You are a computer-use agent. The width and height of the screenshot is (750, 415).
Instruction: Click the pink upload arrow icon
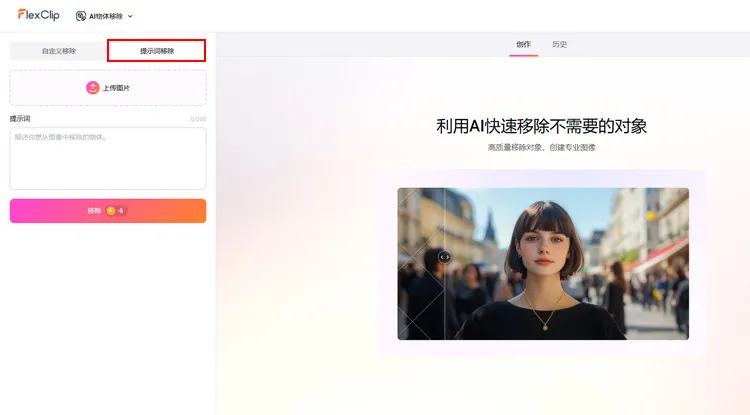[x=92, y=87]
